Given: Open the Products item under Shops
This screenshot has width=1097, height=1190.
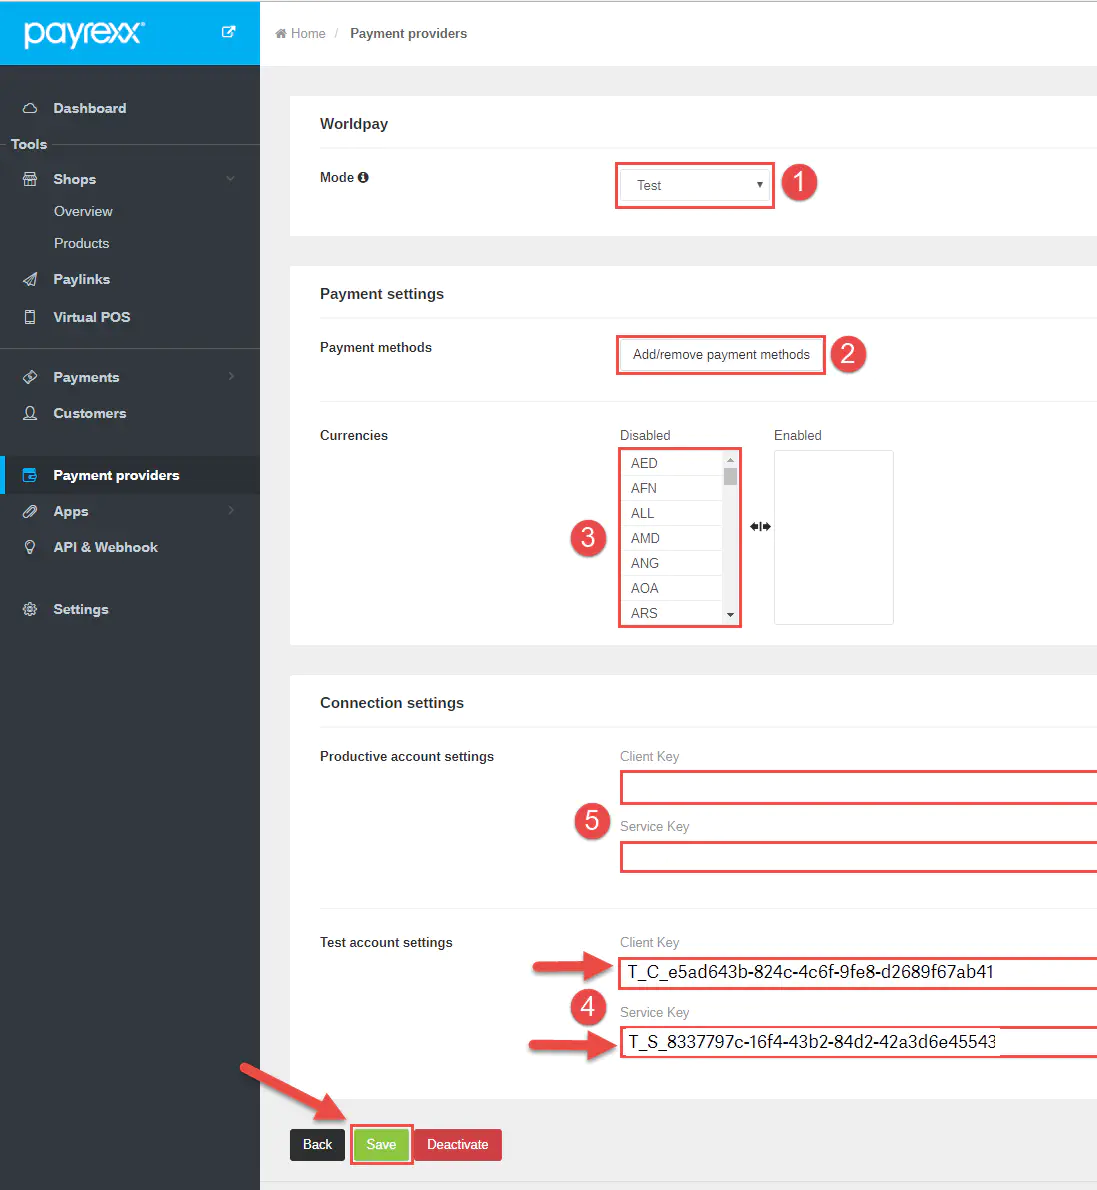Looking at the screenshot, I should pos(81,243).
